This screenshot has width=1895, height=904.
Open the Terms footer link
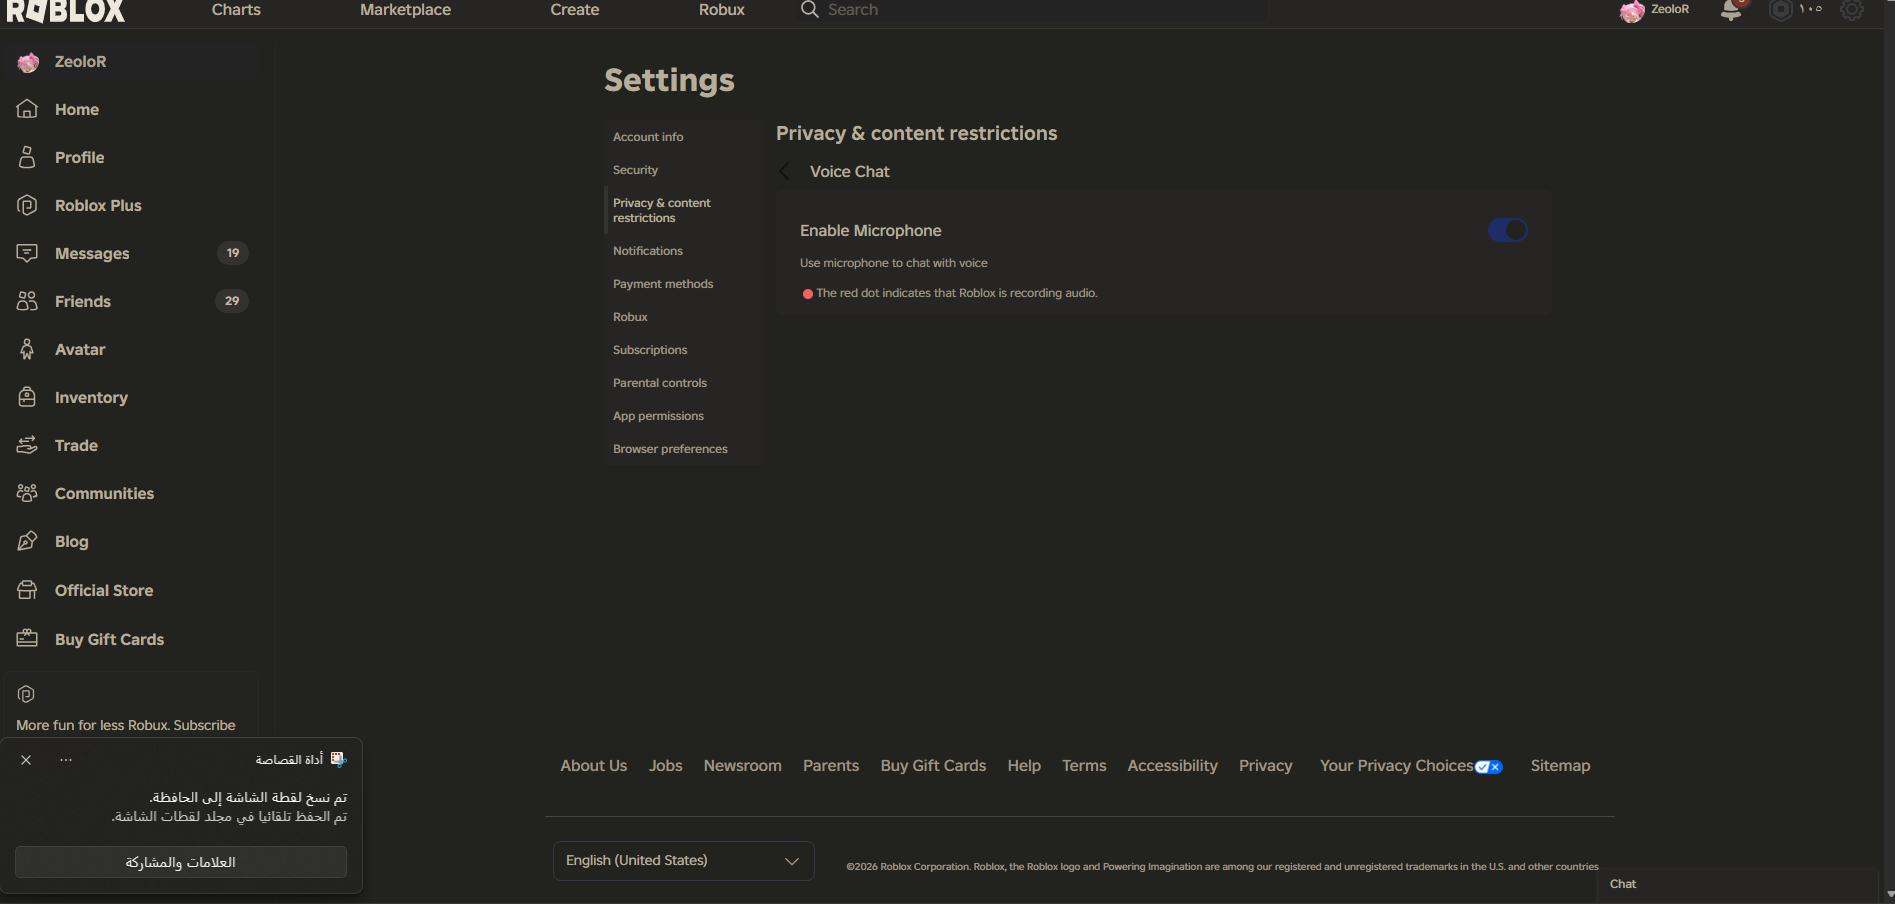pos(1084,766)
